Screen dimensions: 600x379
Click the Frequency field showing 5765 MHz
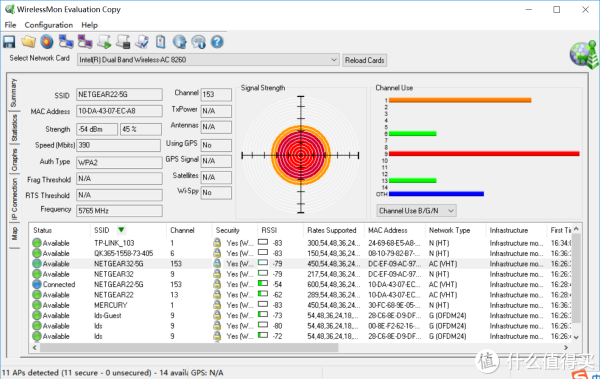click(119, 211)
